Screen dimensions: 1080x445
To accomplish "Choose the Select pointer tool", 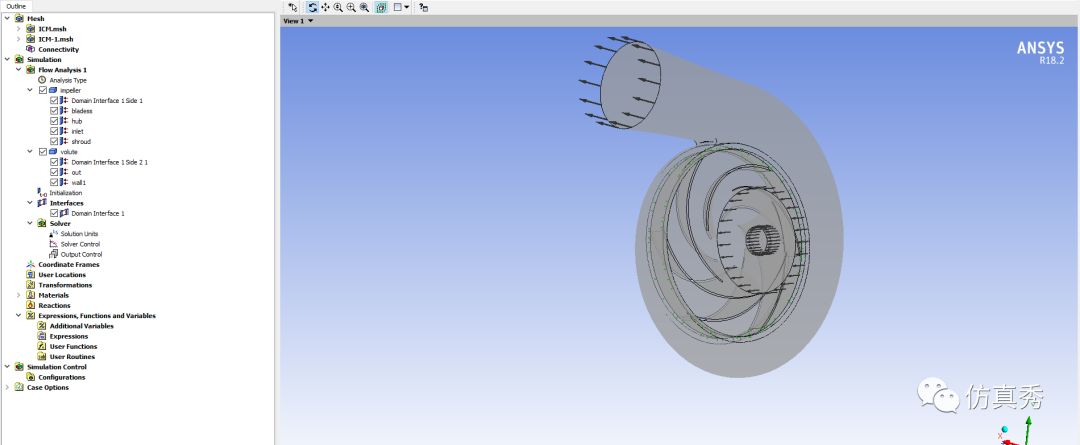I will click(293, 7).
